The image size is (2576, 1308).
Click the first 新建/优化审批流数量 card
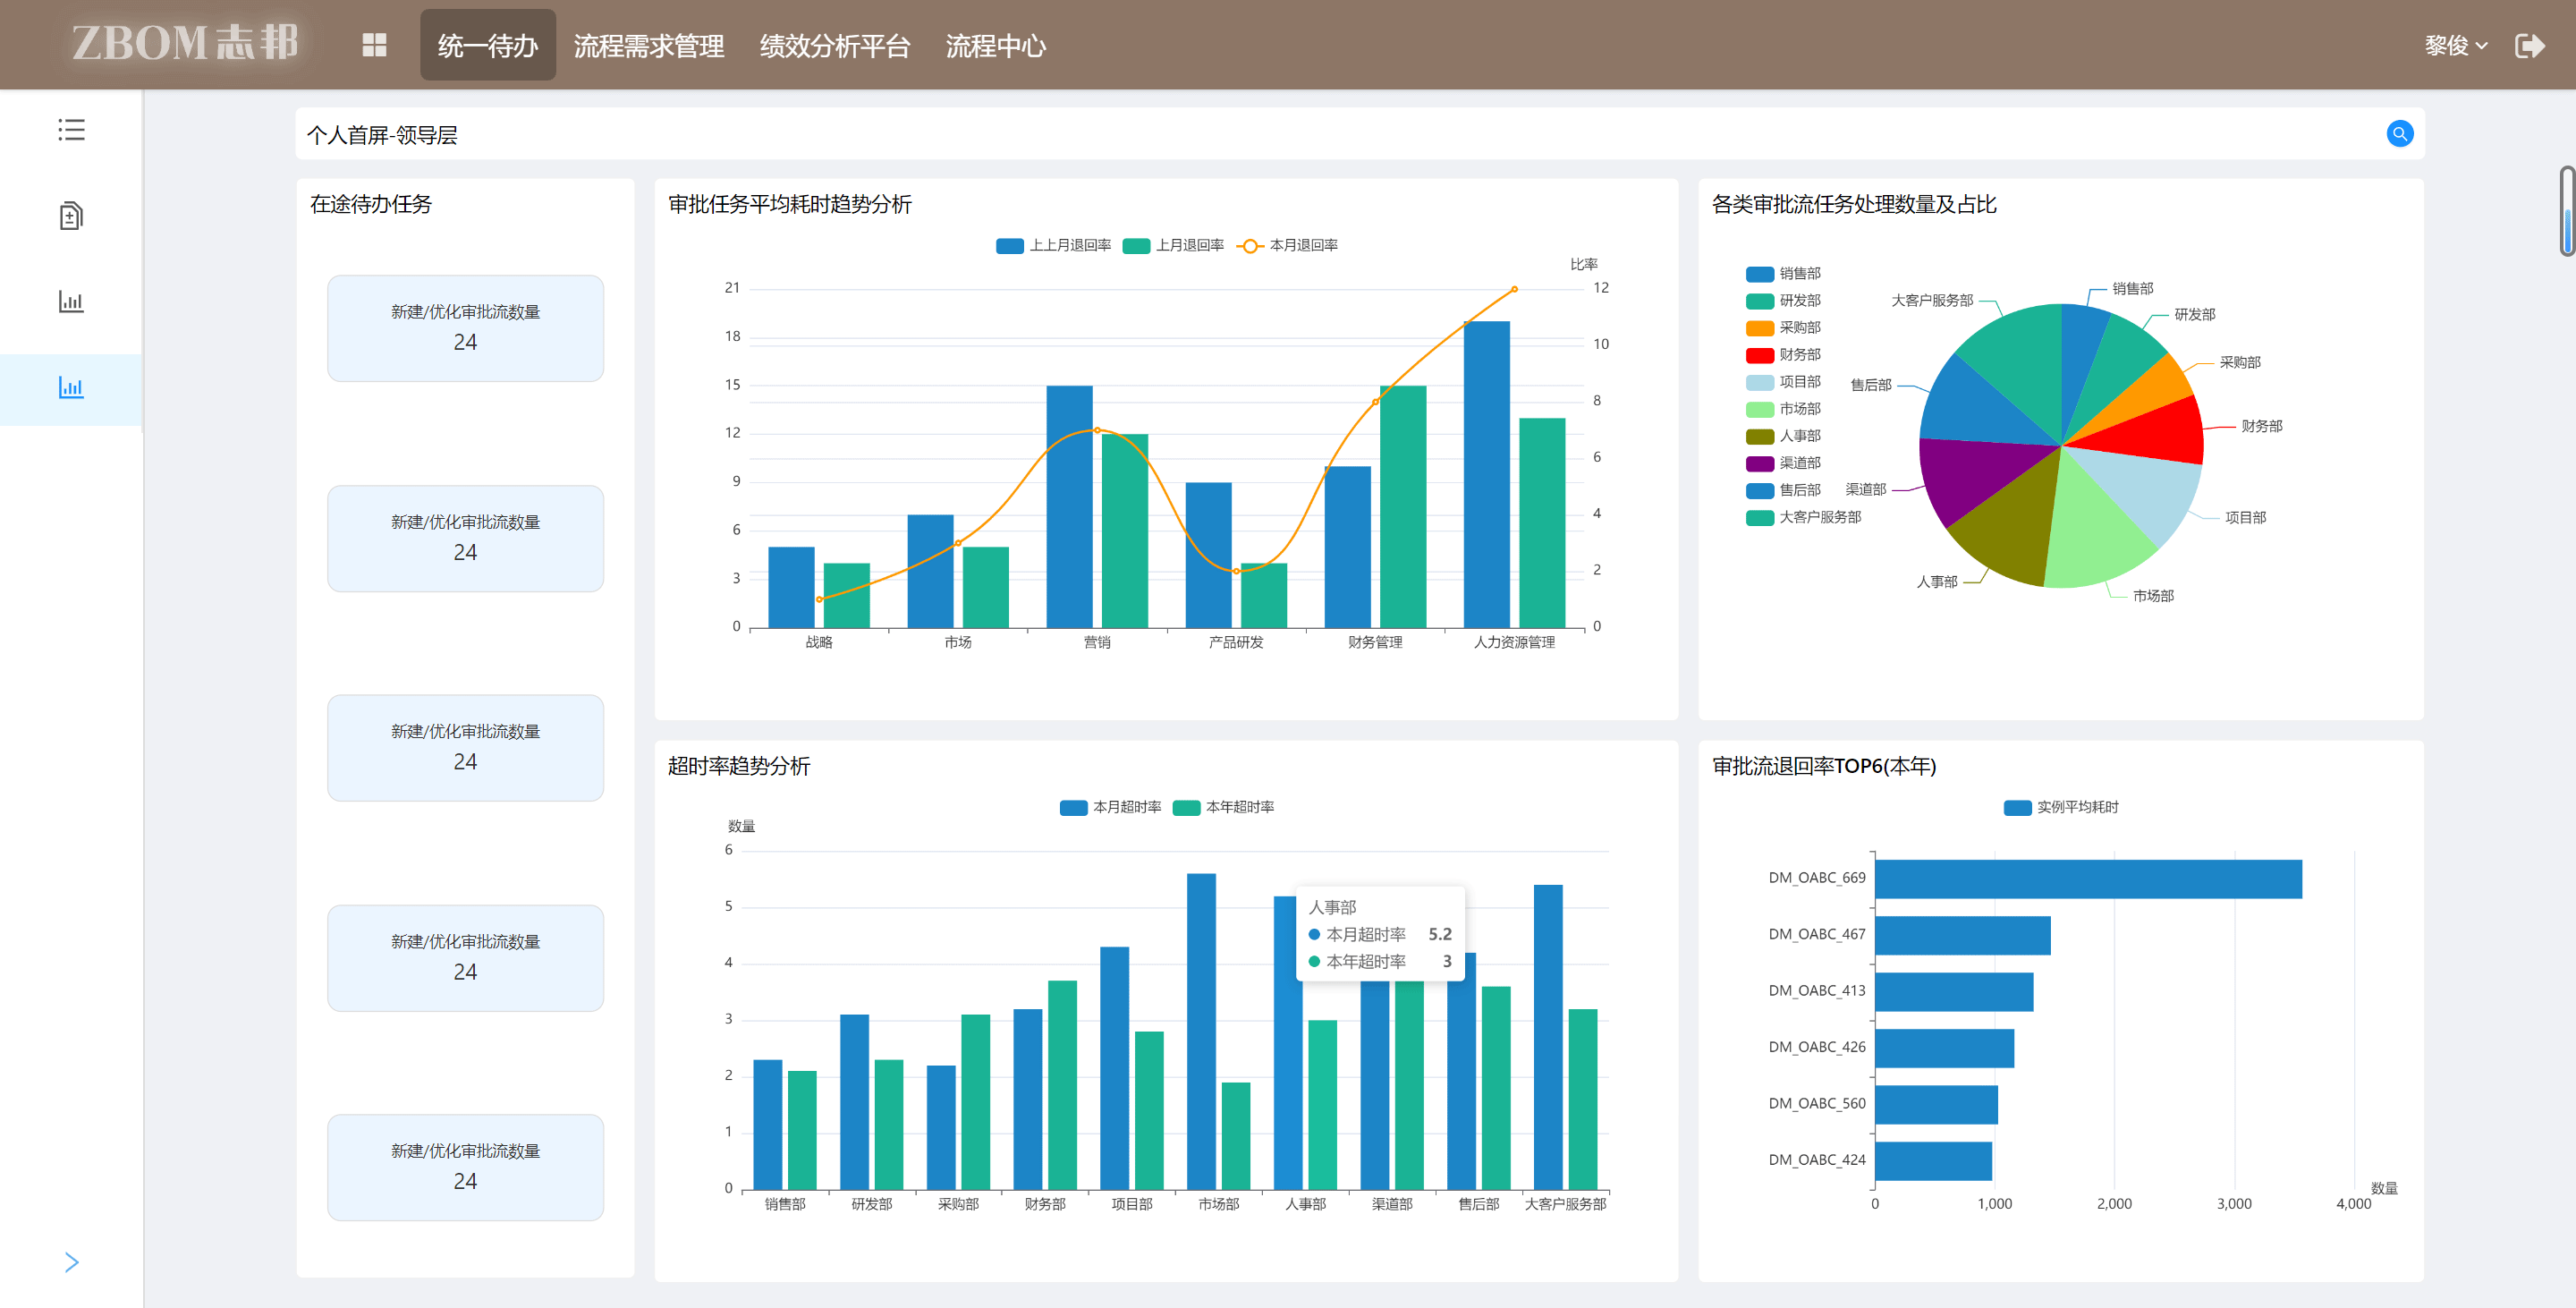tap(465, 328)
